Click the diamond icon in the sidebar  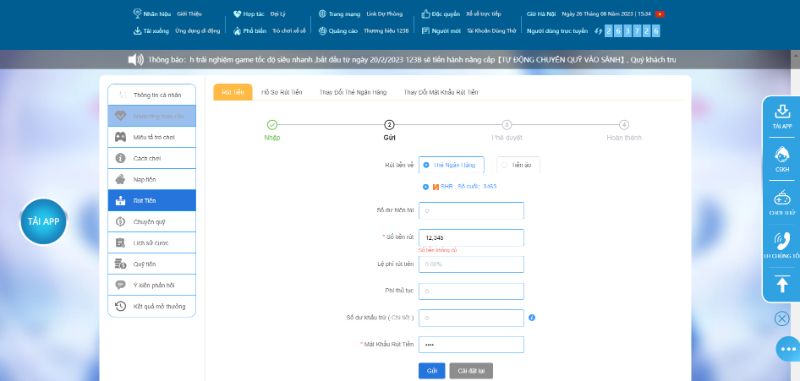(x=120, y=116)
